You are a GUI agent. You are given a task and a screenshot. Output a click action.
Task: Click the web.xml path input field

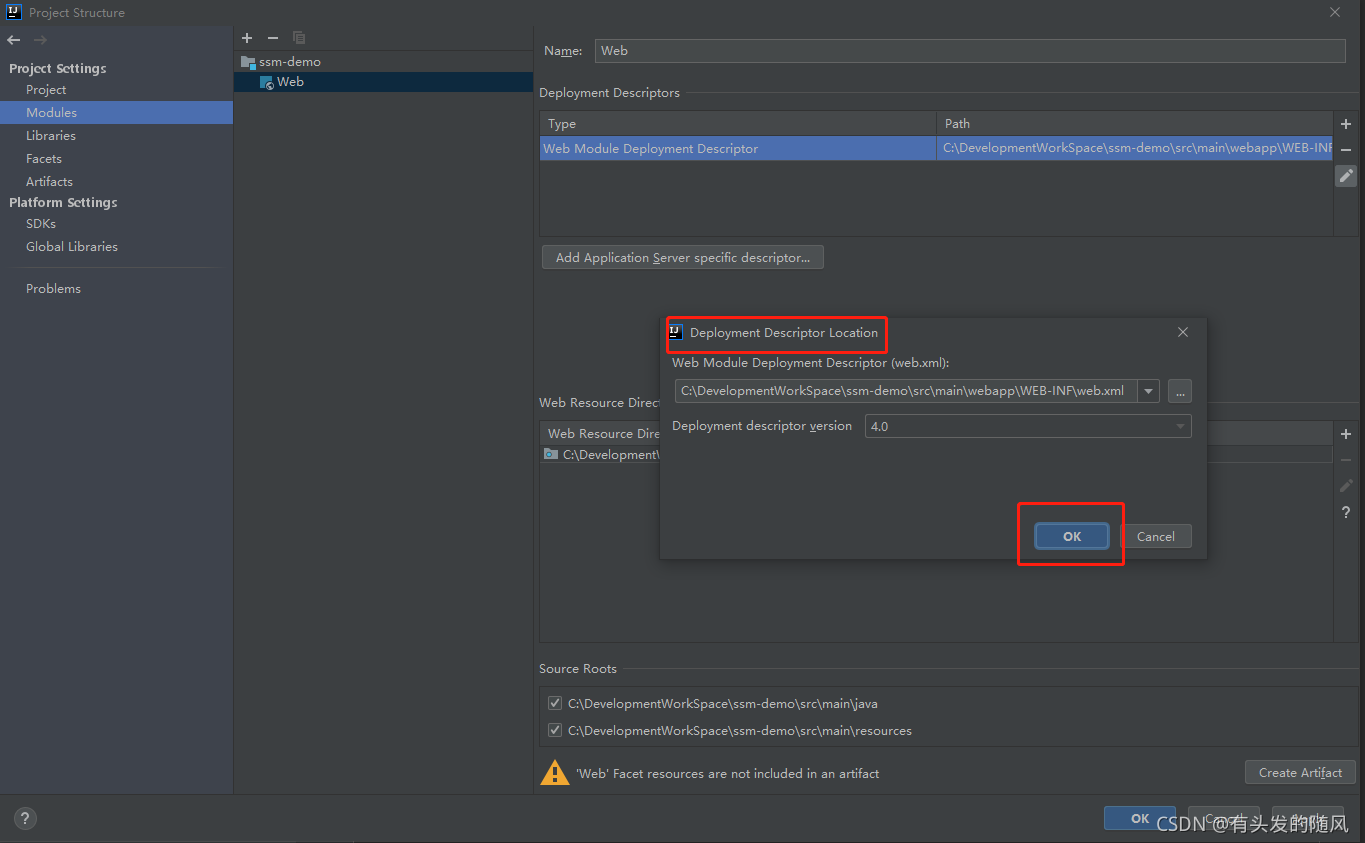(905, 391)
